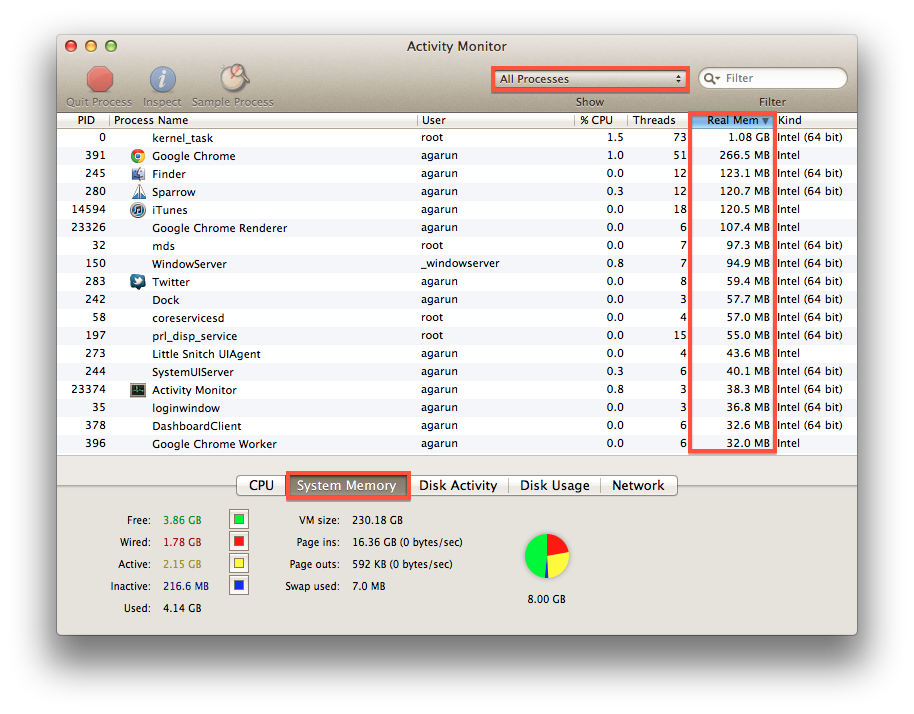Select the coreservicesd process row
This screenshot has width=914, height=714.
pyautogui.click(x=457, y=318)
